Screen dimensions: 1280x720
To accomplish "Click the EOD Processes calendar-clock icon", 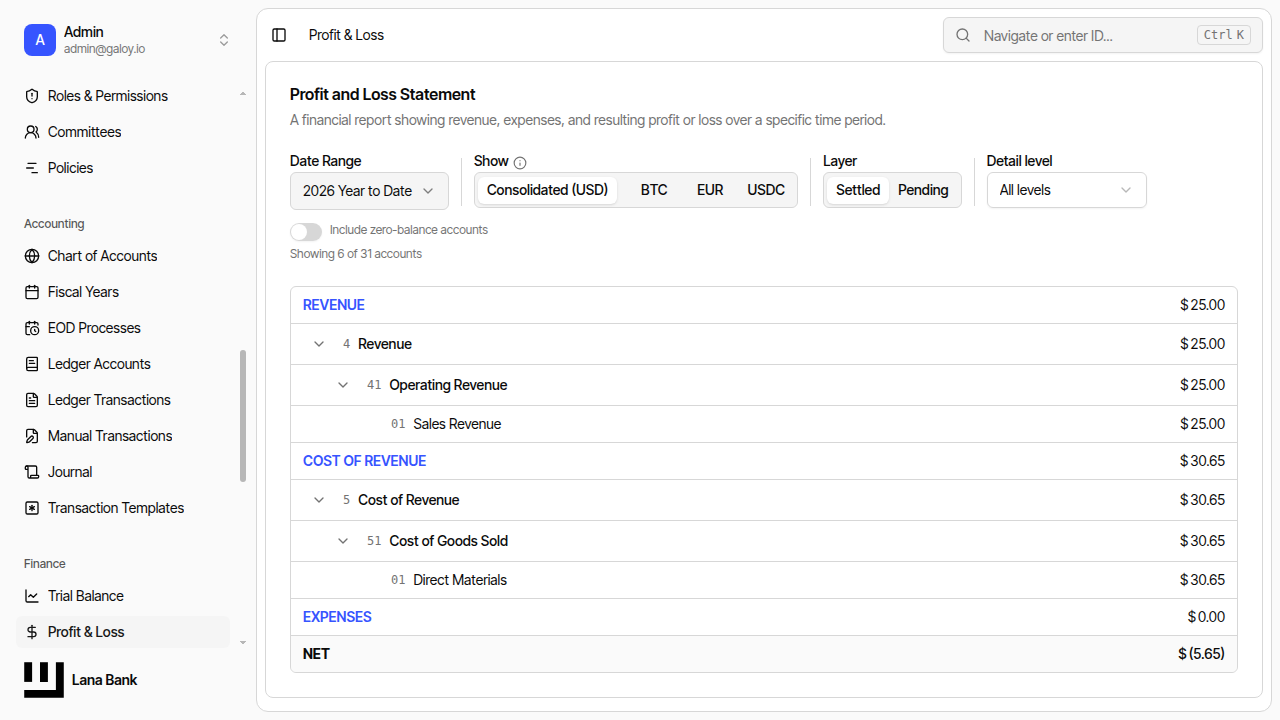I will point(32,328).
